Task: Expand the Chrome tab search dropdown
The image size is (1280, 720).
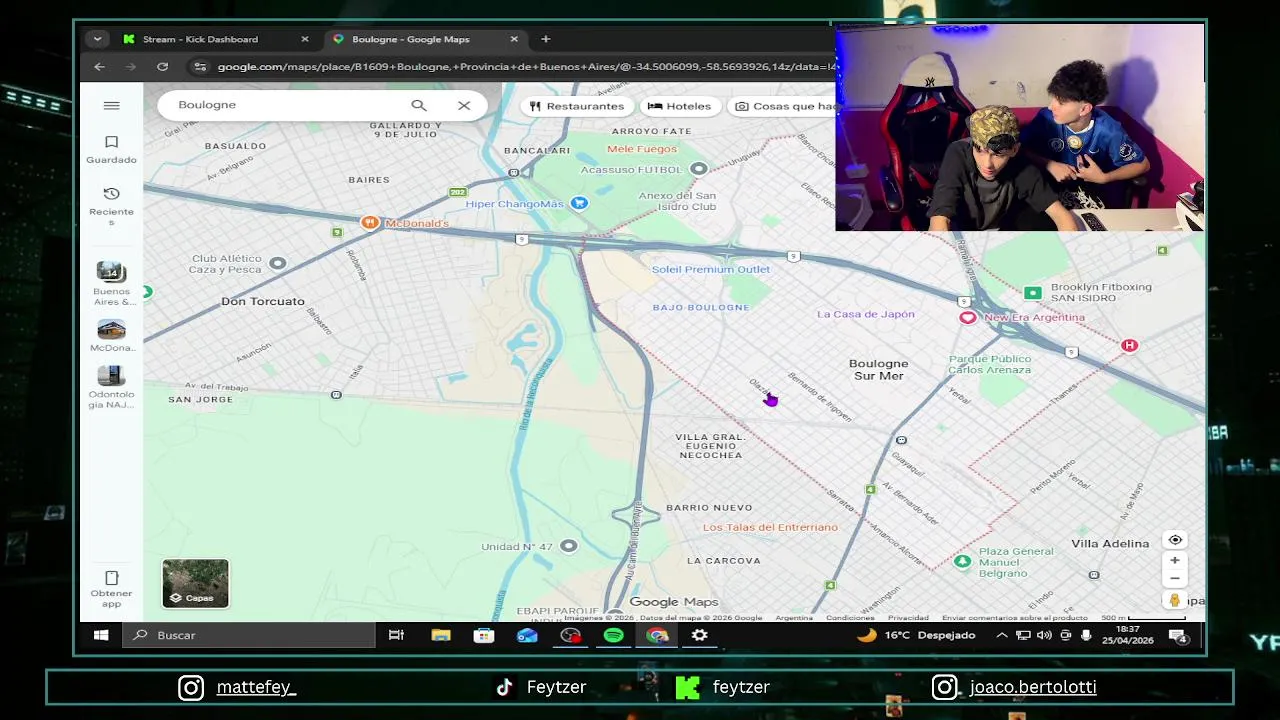Action: (97, 39)
